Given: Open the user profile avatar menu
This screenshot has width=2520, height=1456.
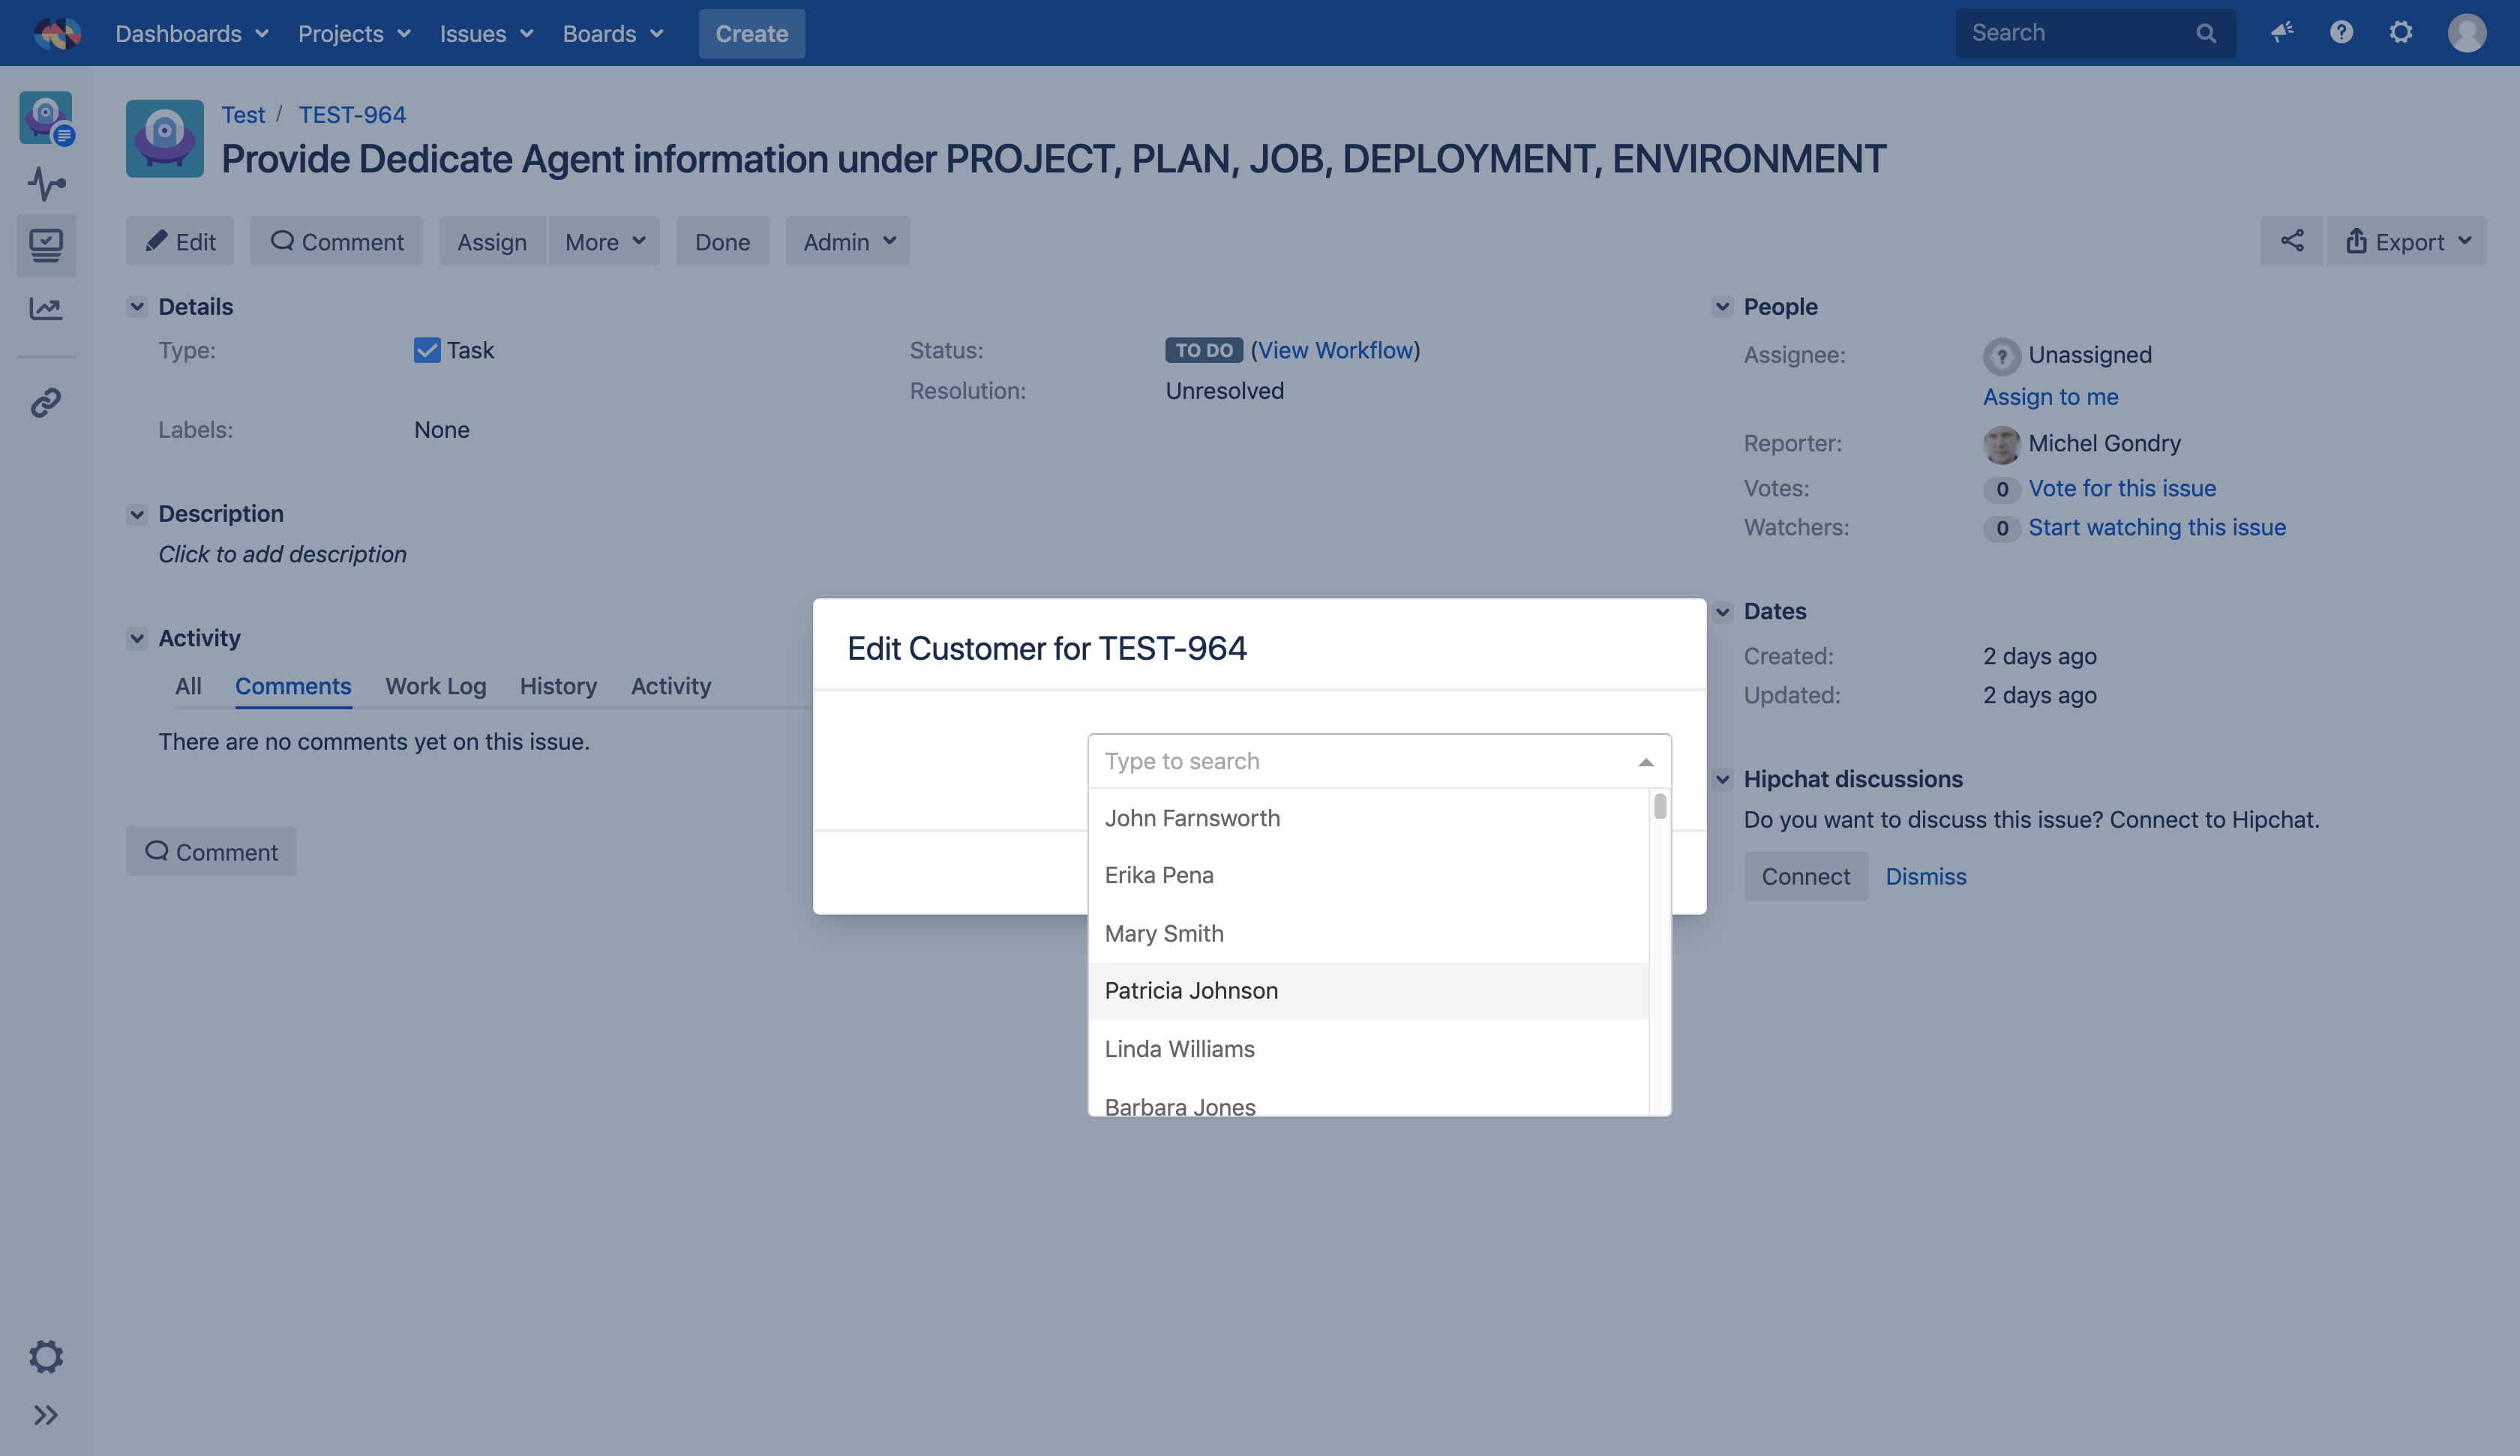Looking at the screenshot, I should click(2466, 33).
